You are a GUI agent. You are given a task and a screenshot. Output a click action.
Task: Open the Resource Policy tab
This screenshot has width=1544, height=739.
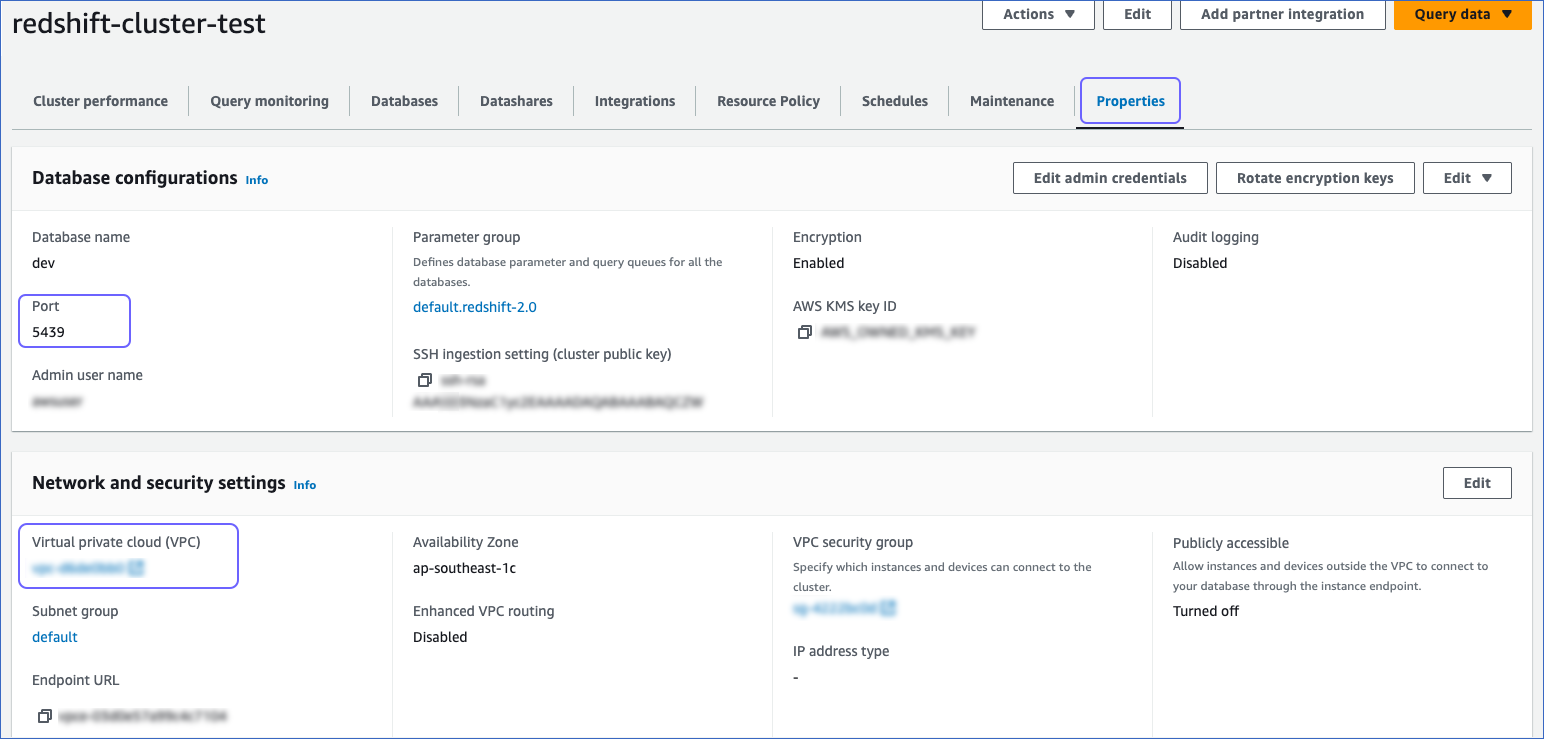click(x=768, y=101)
